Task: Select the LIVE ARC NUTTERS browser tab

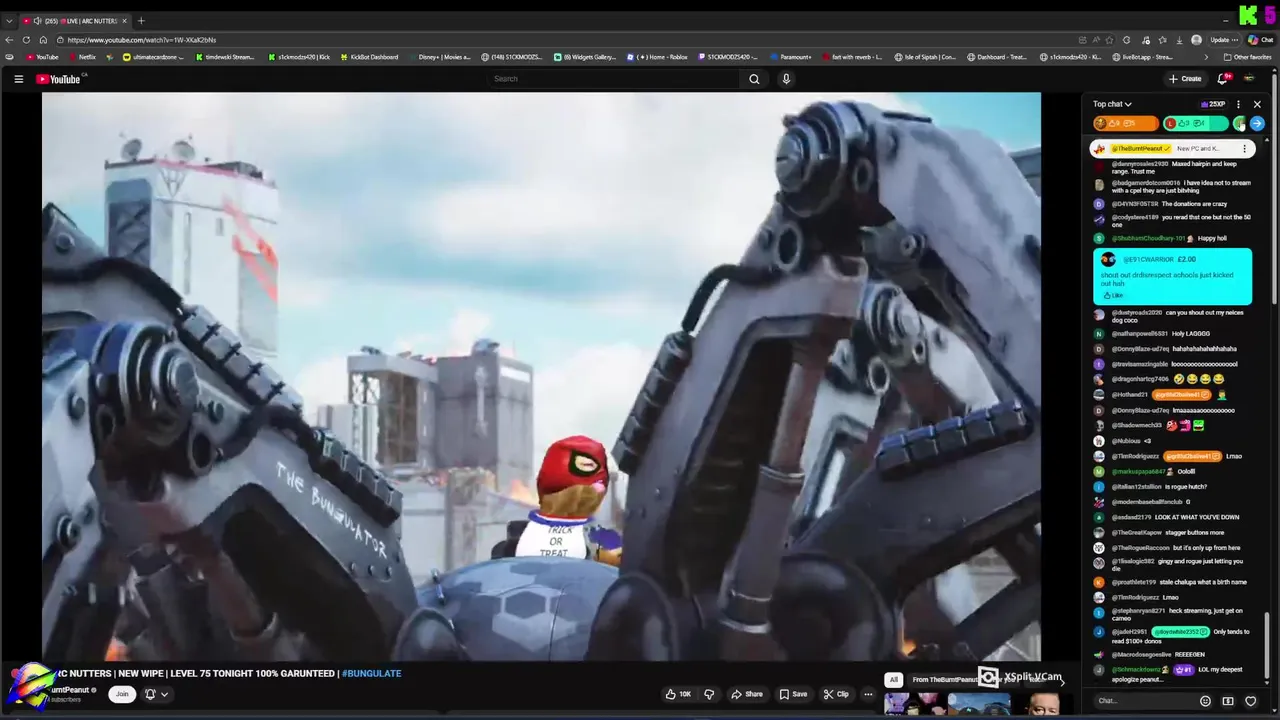Action: [75, 20]
